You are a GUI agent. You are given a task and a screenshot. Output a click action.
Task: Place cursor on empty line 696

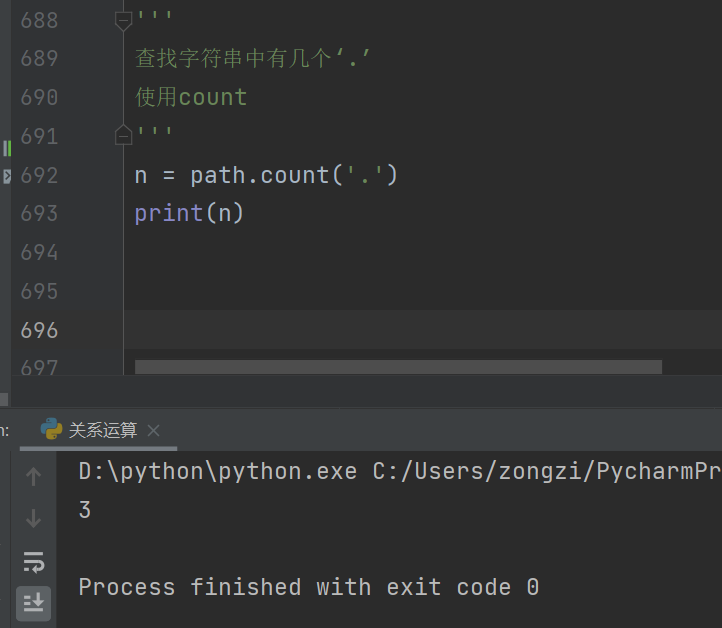click(x=400, y=330)
